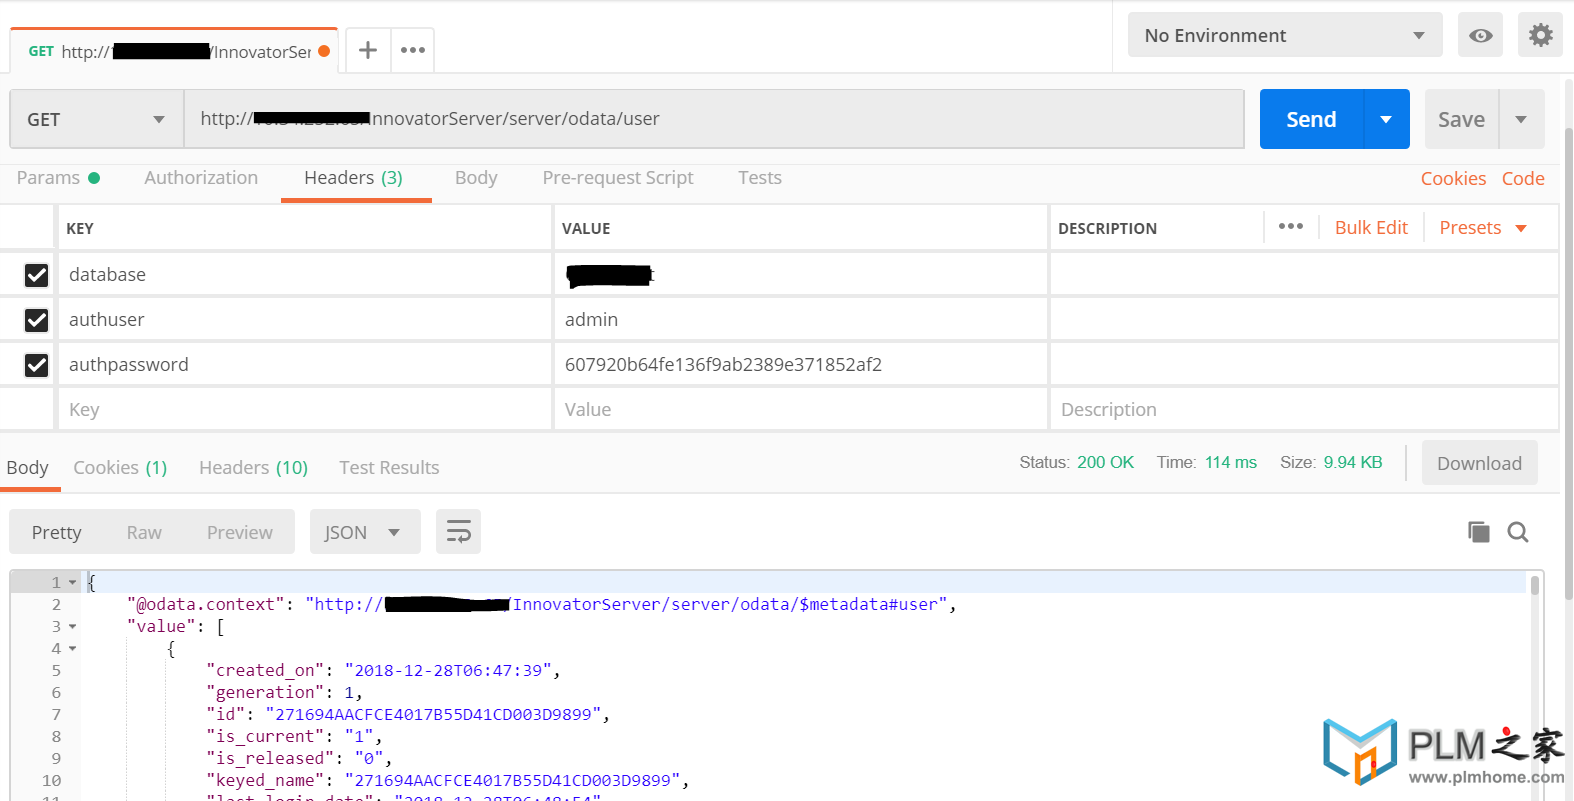Open the response Headers (10) tab
1574x801 pixels.
[x=253, y=468]
